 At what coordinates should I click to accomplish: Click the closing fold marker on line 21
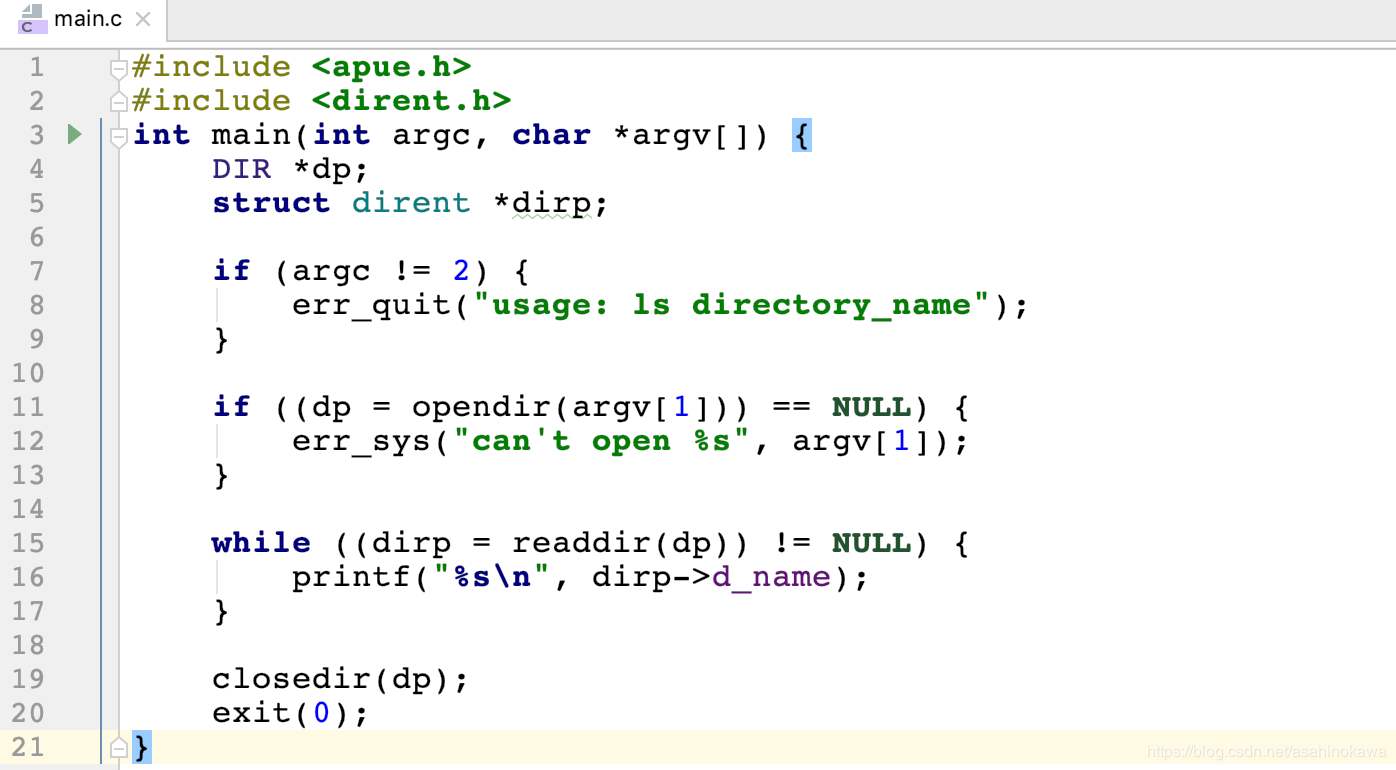119,747
